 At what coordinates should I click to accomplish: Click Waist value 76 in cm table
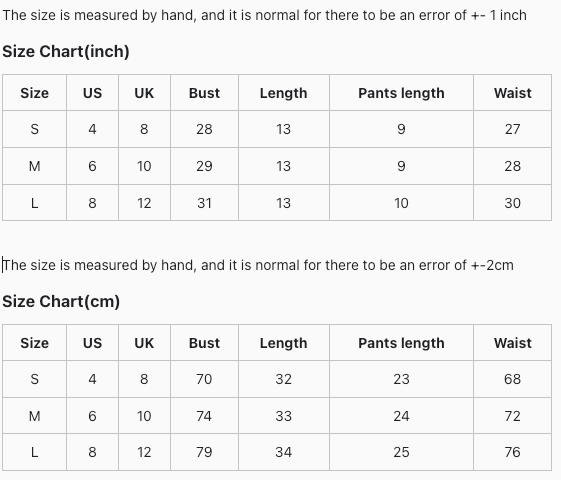[512, 452]
